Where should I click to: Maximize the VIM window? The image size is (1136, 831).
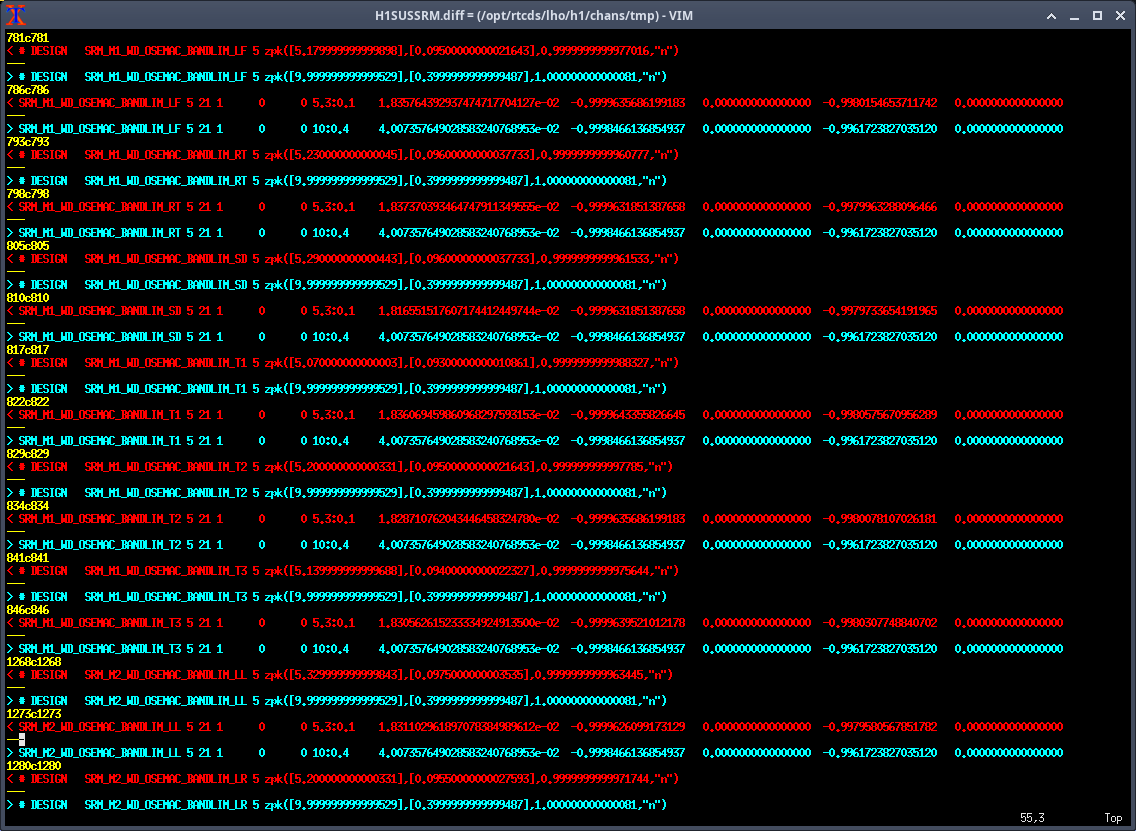click(x=1097, y=16)
